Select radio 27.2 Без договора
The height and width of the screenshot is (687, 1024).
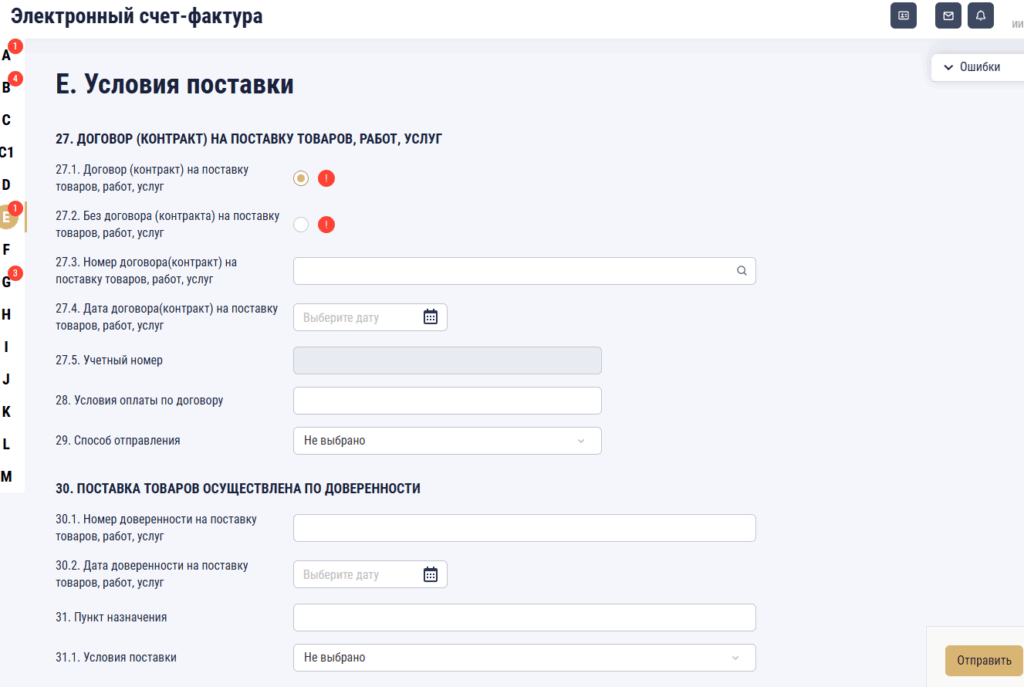tap(301, 225)
